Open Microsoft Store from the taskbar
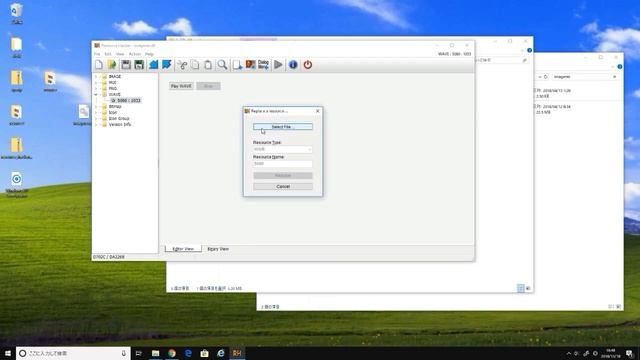Viewport: 640px width, 360px height. [x=204, y=353]
